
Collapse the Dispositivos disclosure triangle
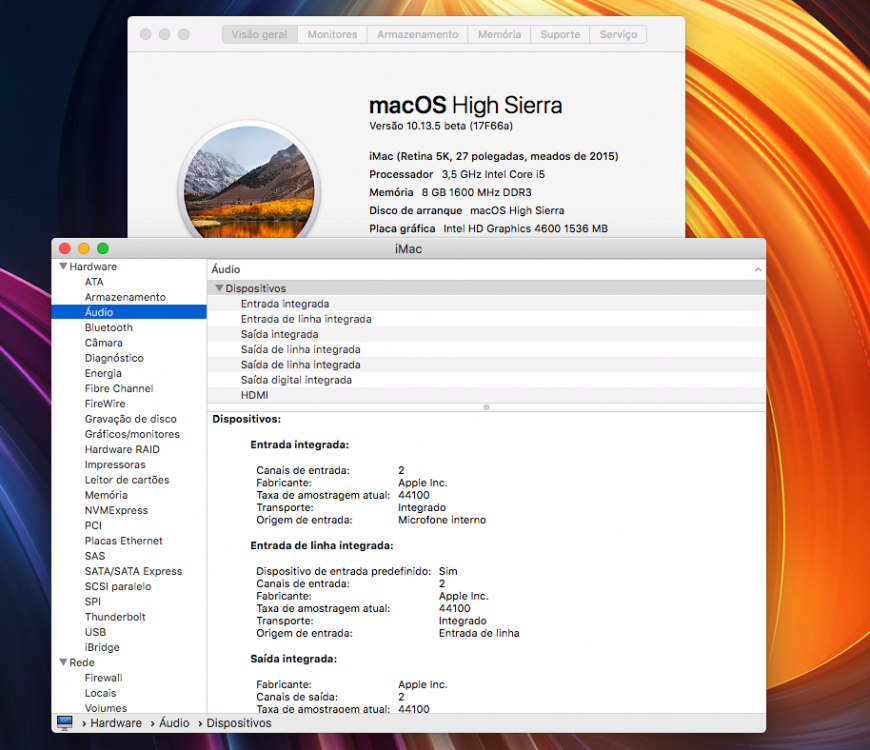point(219,288)
